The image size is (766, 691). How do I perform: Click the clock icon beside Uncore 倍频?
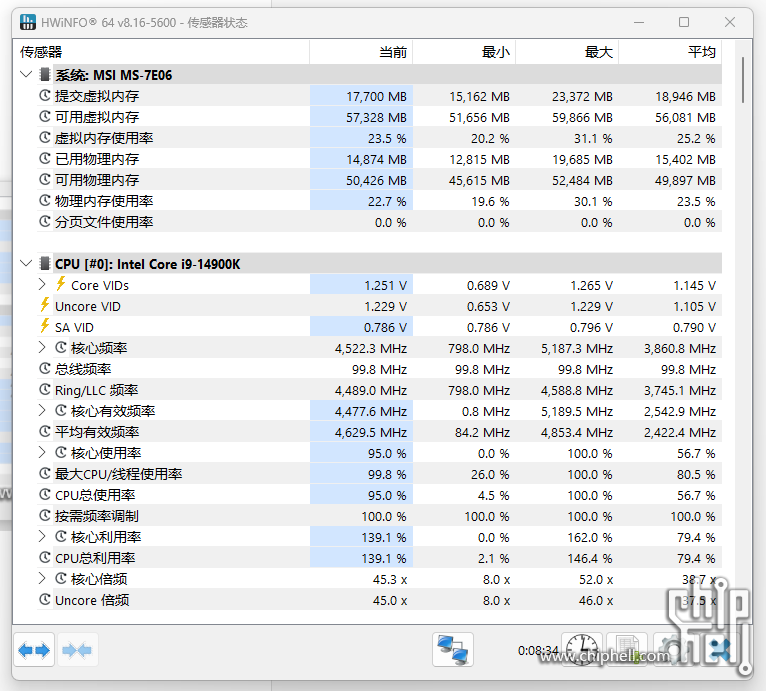[44, 600]
